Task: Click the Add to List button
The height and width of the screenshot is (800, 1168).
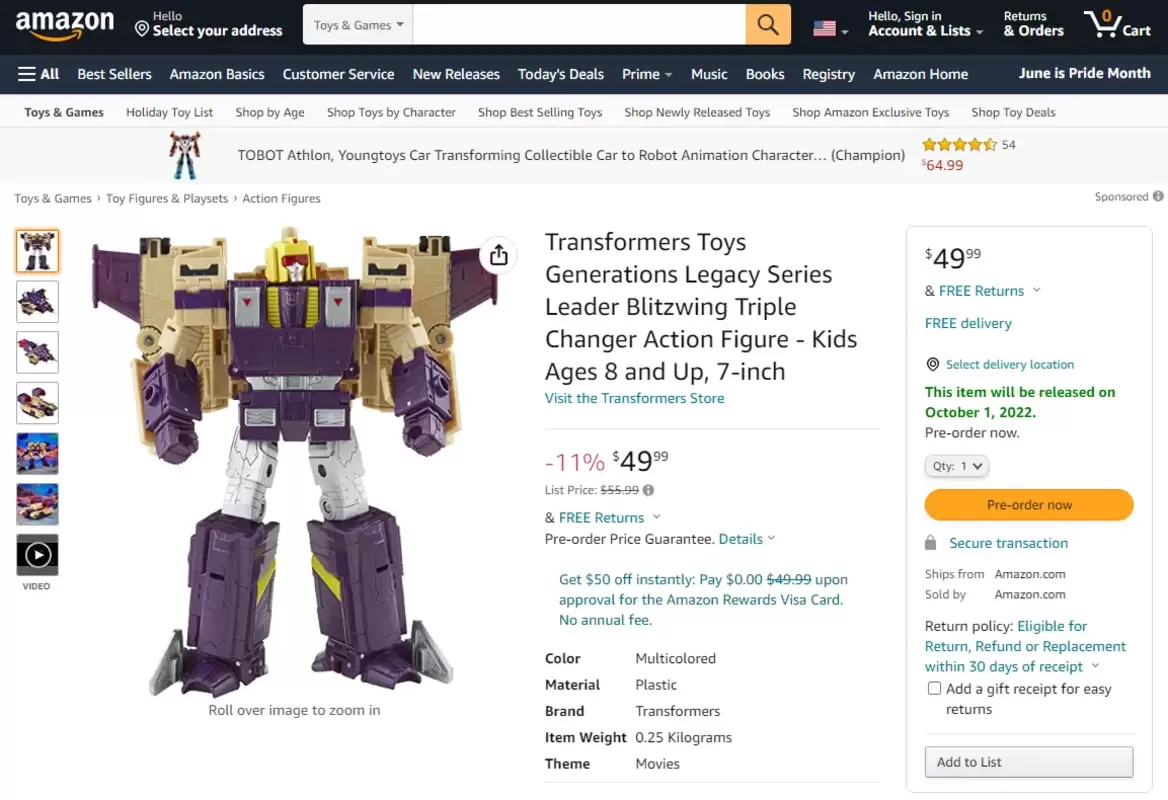Action: tap(1029, 762)
